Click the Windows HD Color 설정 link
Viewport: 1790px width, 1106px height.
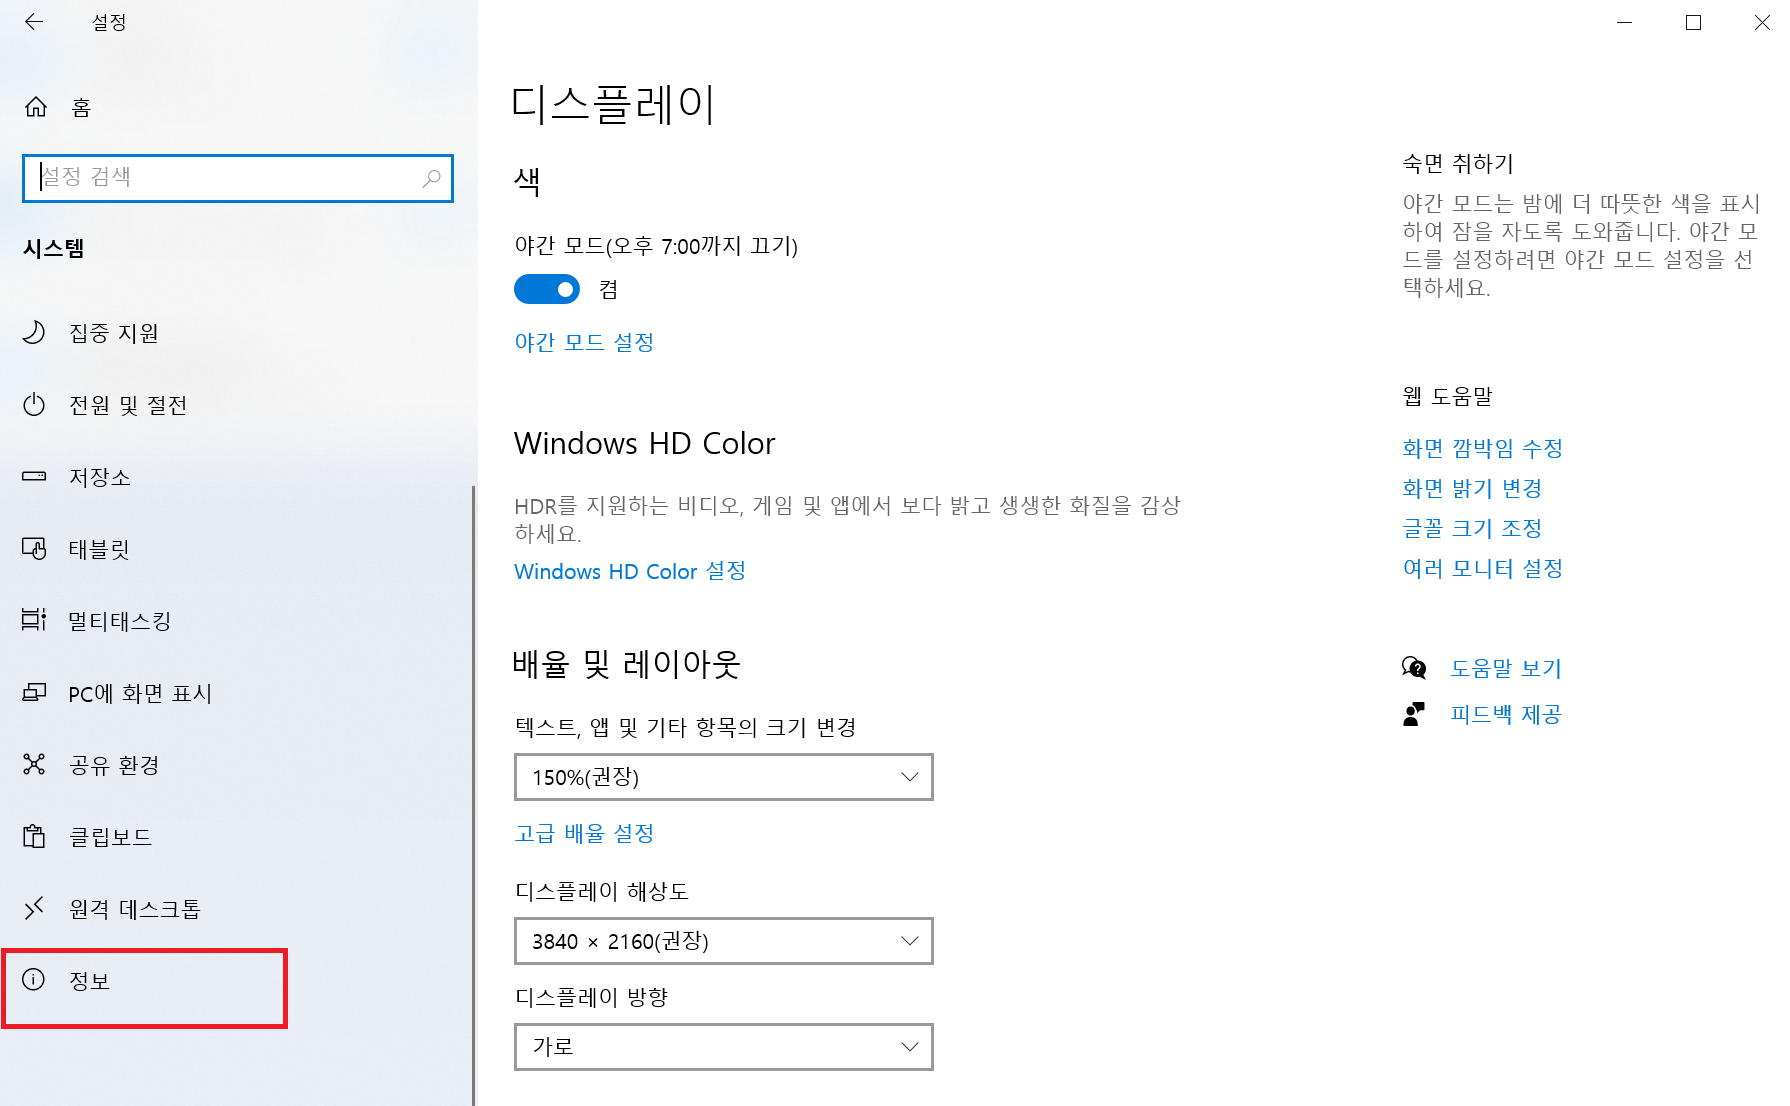click(x=630, y=571)
